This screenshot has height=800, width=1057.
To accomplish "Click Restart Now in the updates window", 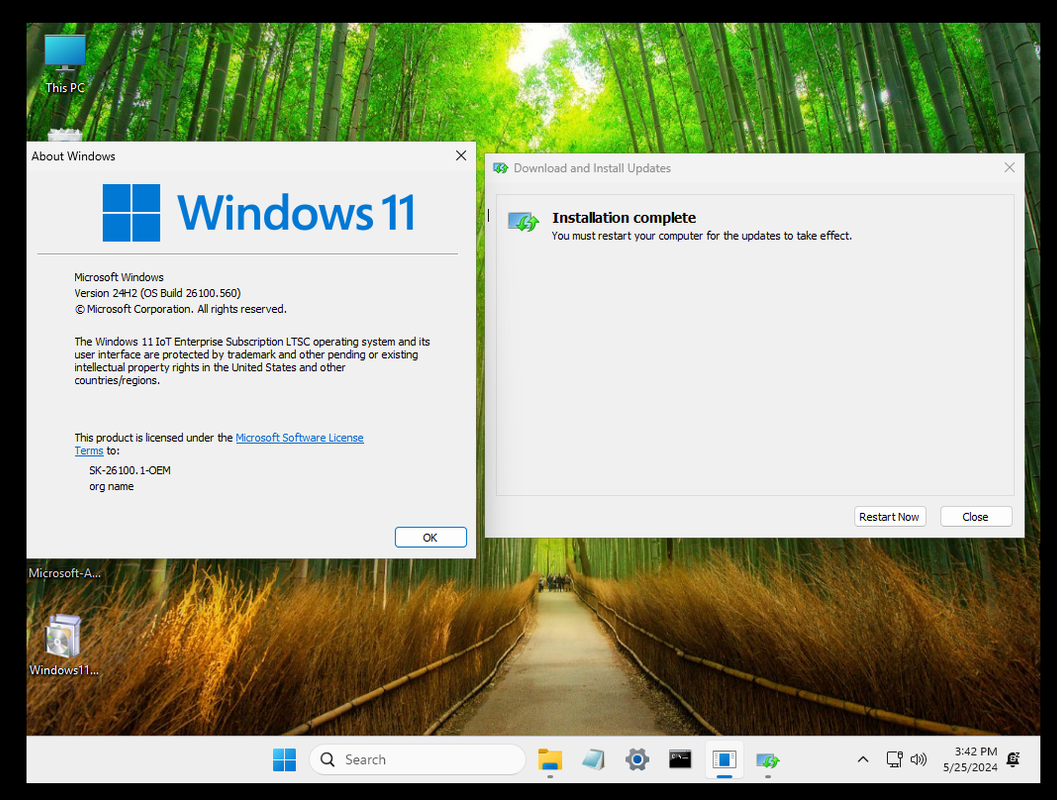I will tap(889, 516).
